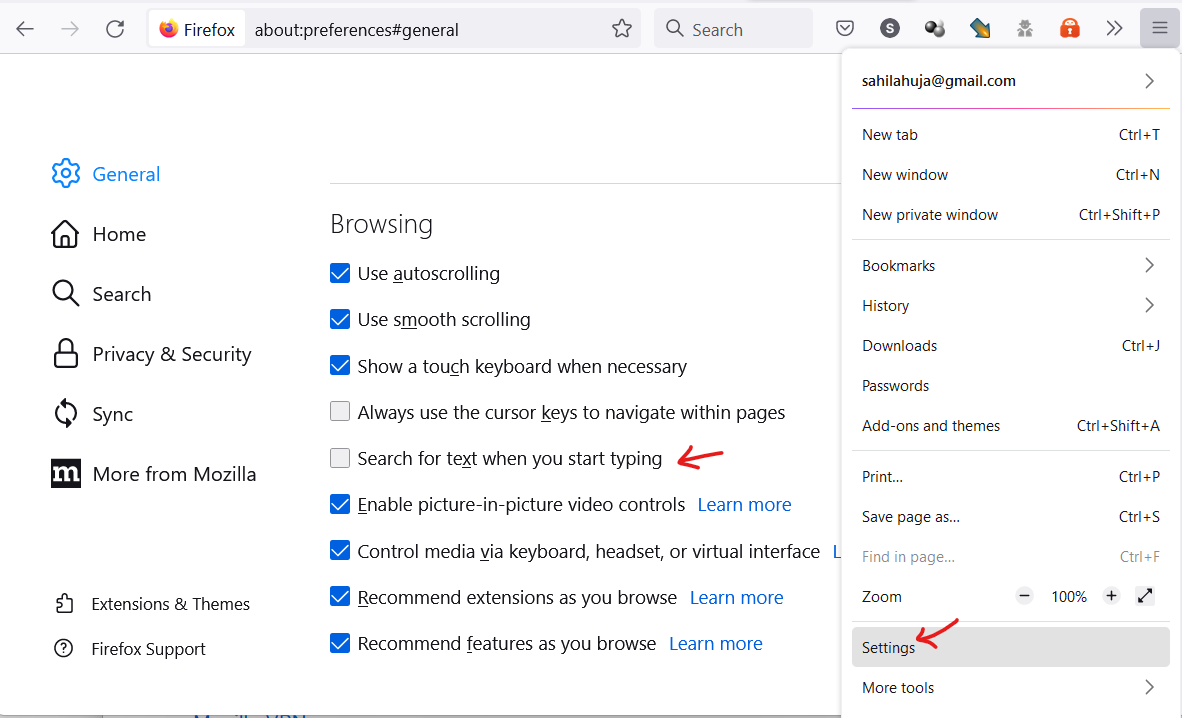Open the Firefox Support link
This screenshot has width=1182, height=718.
tap(148, 649)
